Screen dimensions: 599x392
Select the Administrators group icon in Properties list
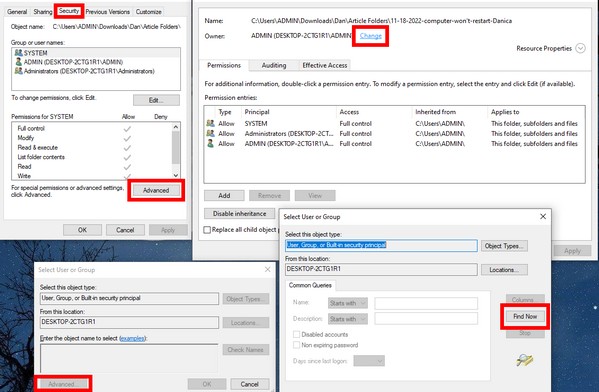[18, 71]
